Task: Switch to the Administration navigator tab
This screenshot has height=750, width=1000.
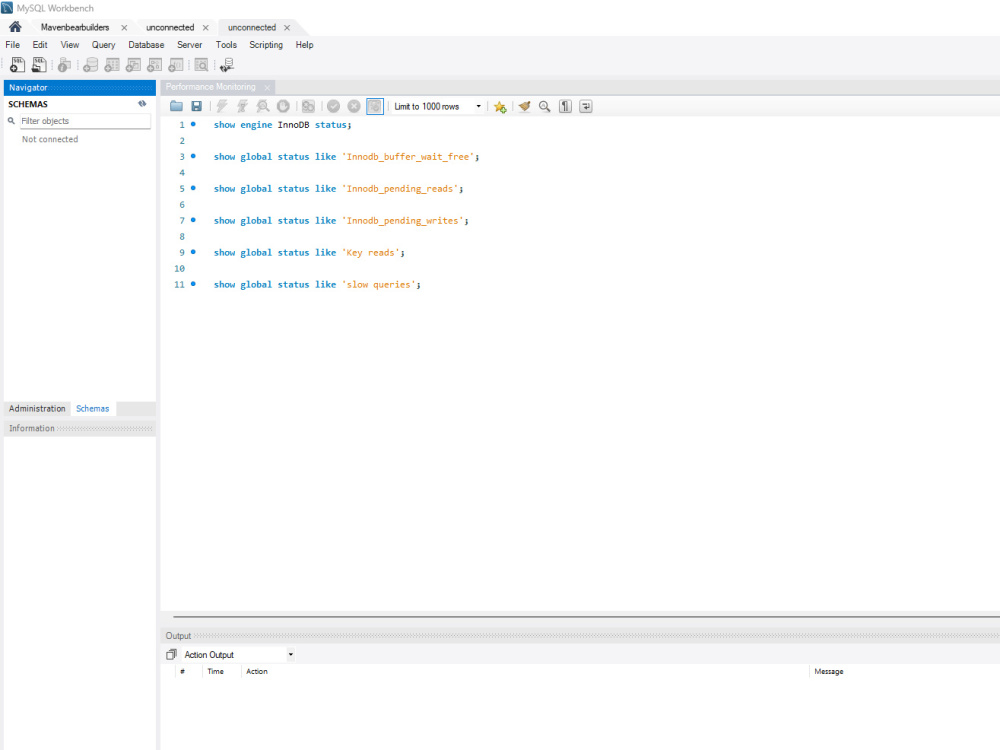Action: [x=37, y=408]
